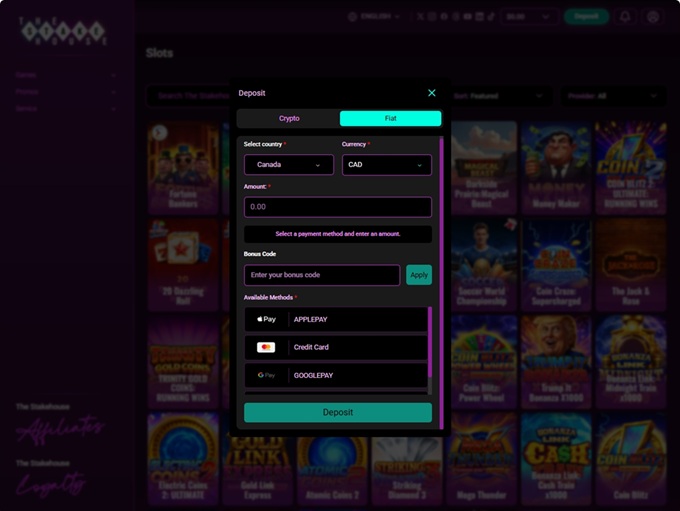Open the Electric Coins 2 Ultimate thumbnail
The height and width of the screenshot is (511, 680).
point(183,459)
